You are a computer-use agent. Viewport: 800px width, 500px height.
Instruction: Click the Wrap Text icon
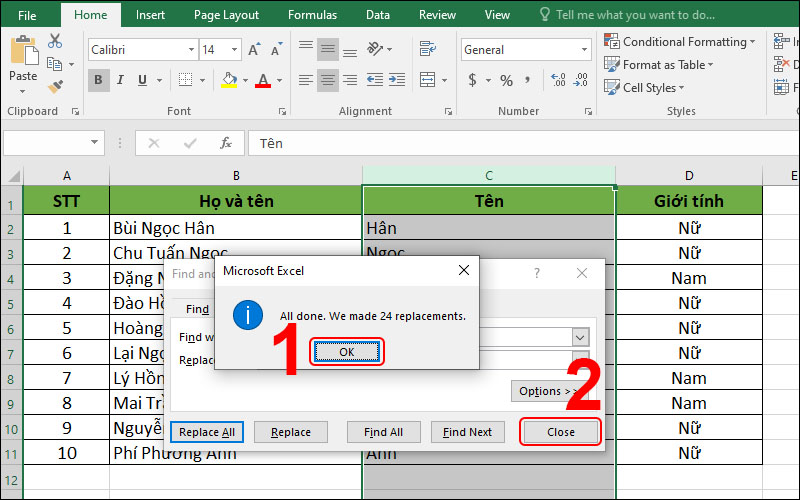pyautogui.click(x=428, y=49)
